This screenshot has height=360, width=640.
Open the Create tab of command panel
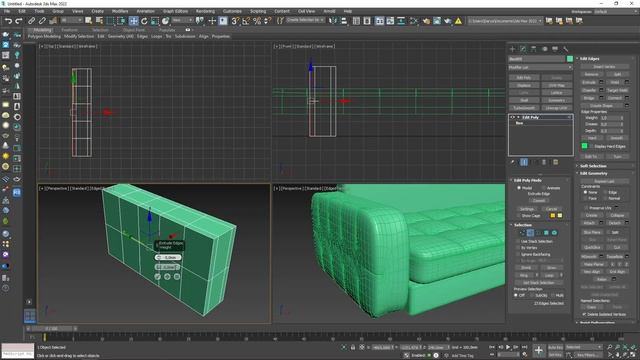(x=512, y=49)
